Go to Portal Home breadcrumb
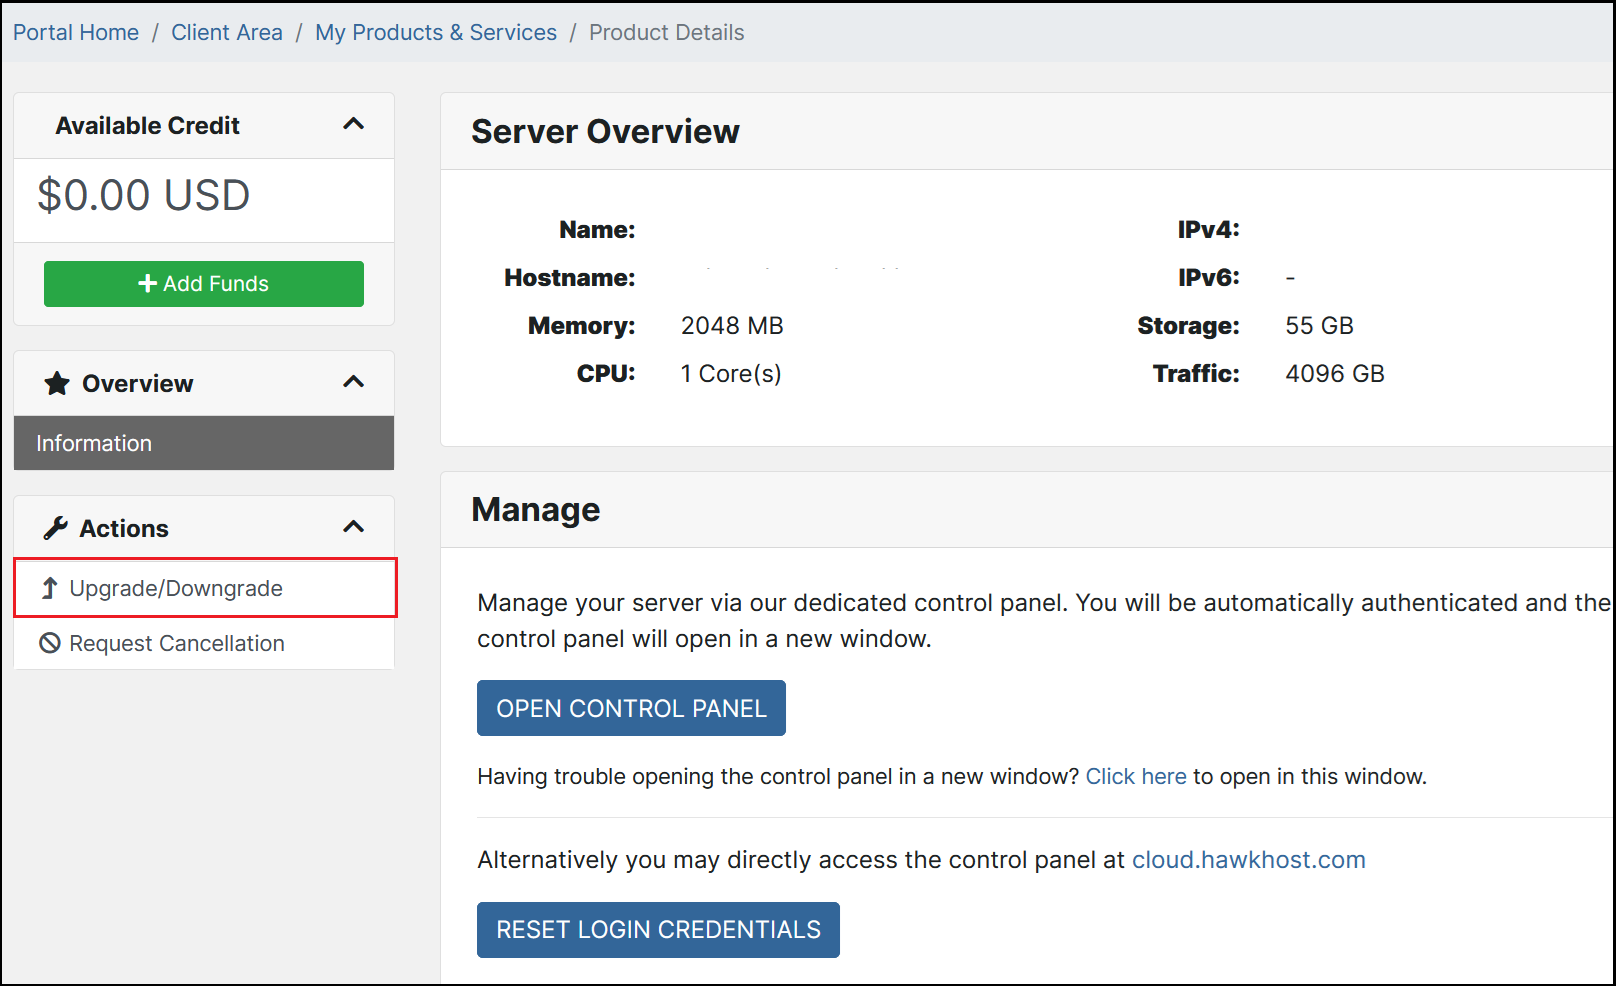 76,32
